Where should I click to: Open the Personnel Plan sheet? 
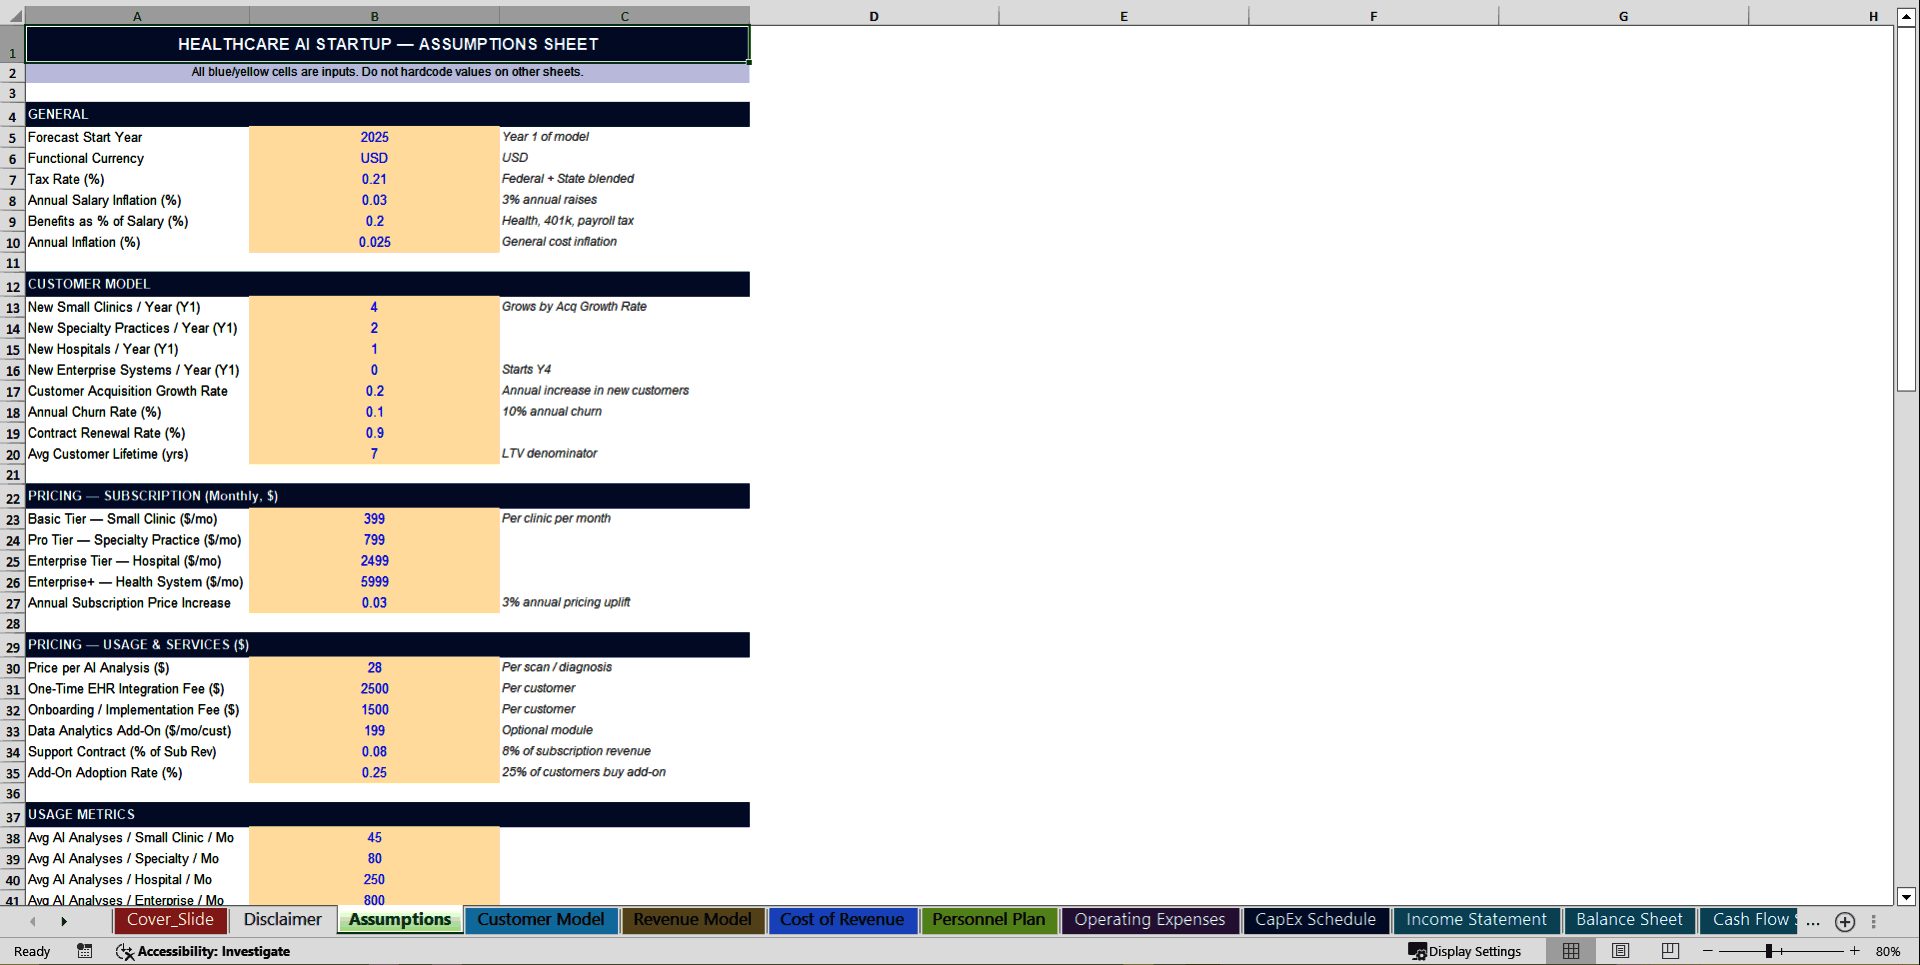(x=989, y=920)
